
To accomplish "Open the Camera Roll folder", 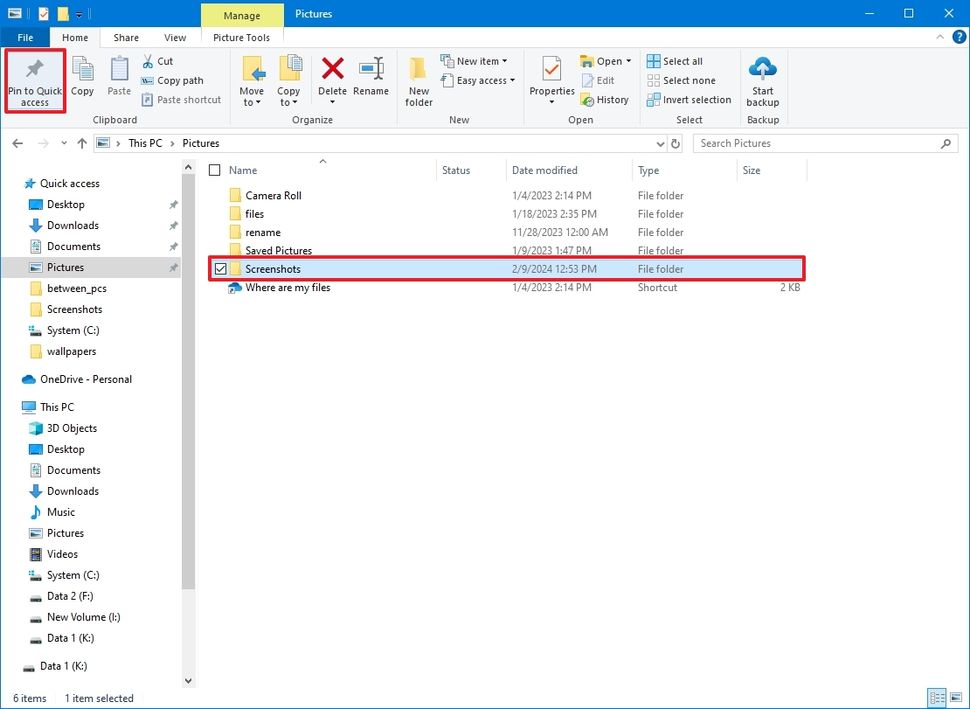I will click(x=275, y=195).
